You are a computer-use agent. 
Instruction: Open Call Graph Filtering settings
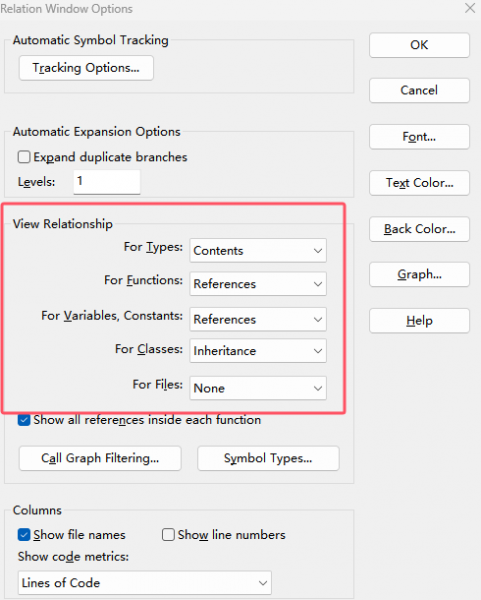click(x=100, y=458)
